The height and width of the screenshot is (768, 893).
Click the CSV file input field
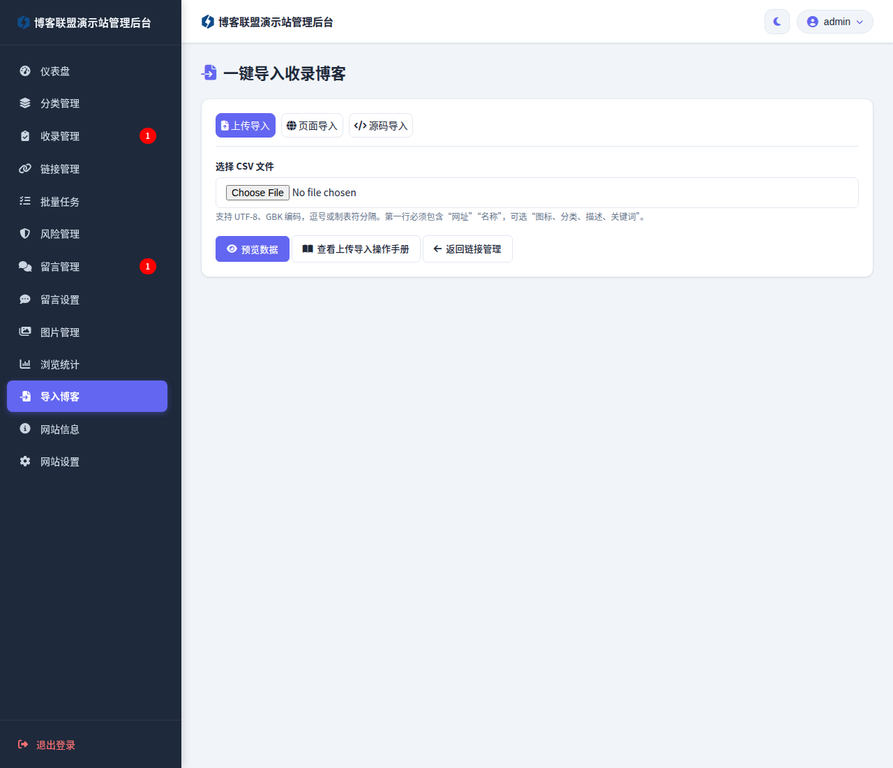point(536,192)
